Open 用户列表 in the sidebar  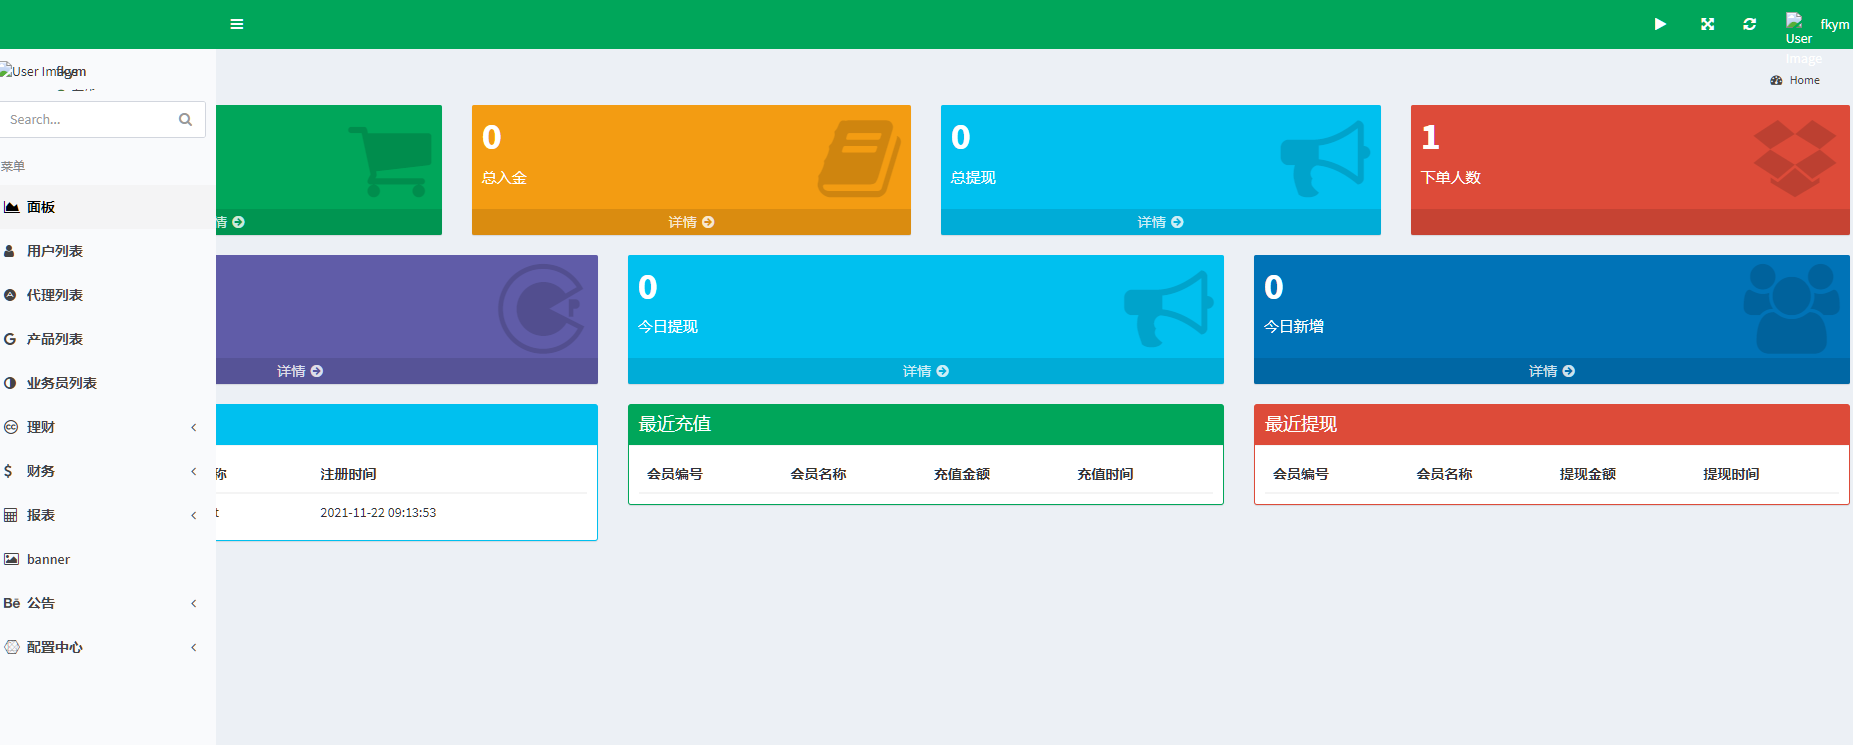click(55, 251)
